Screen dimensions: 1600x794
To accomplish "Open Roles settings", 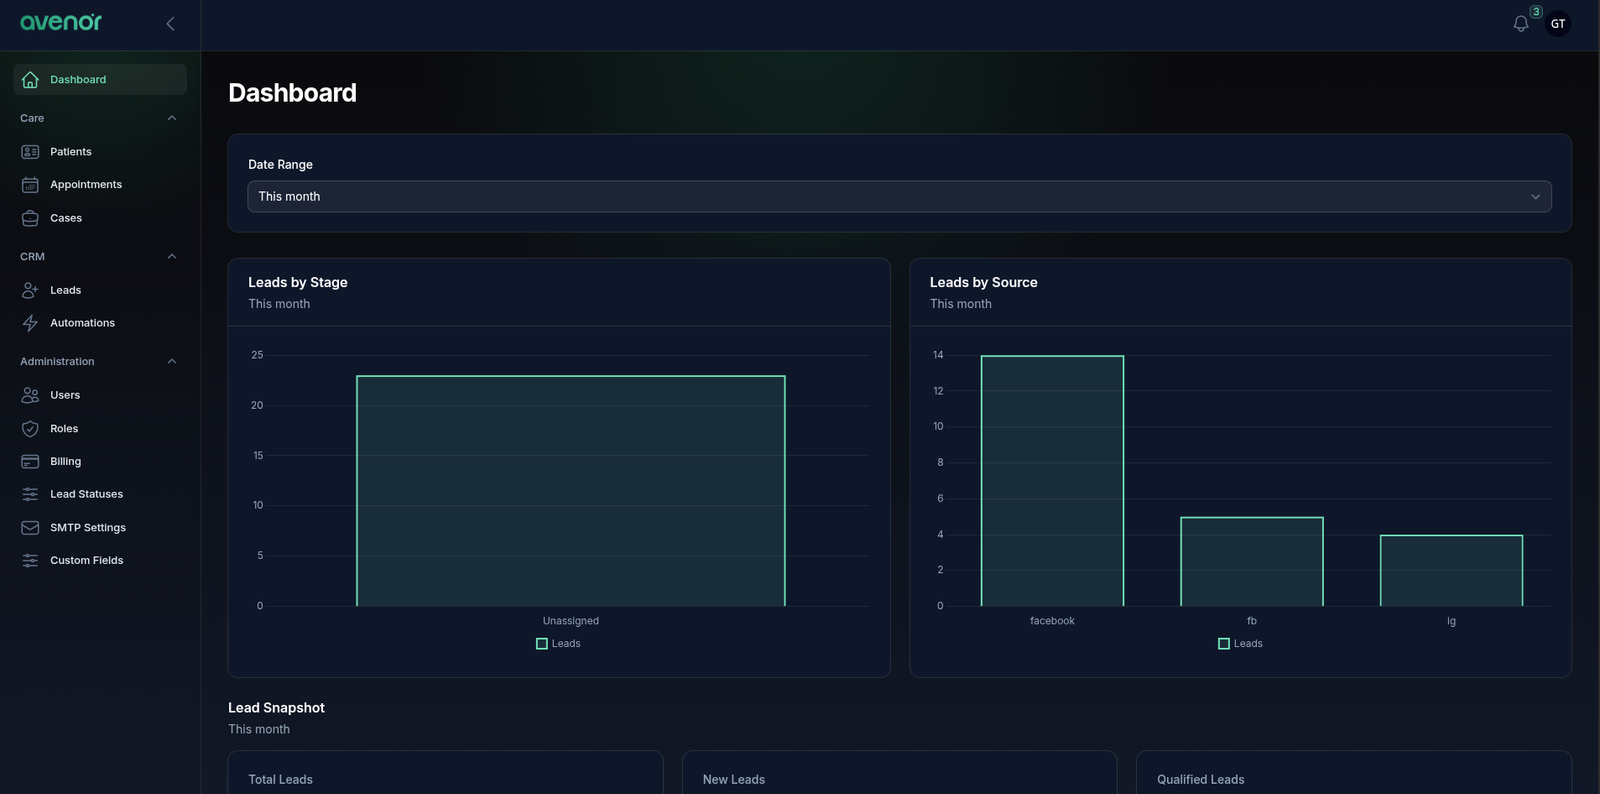I will tap(100, 428).
